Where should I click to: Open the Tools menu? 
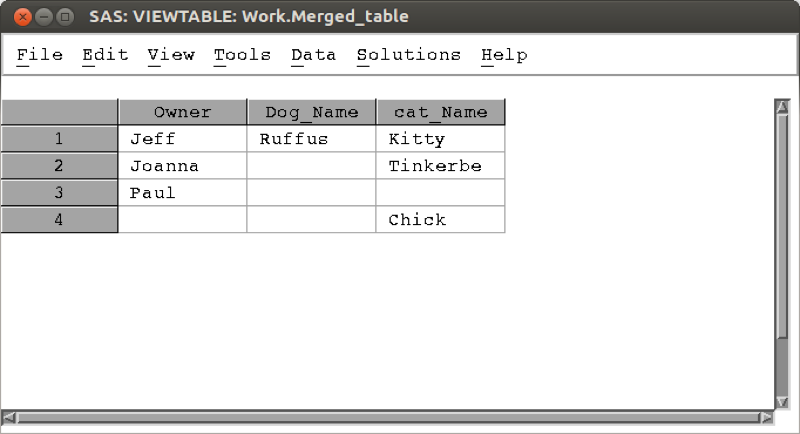[x=242, y=55]
